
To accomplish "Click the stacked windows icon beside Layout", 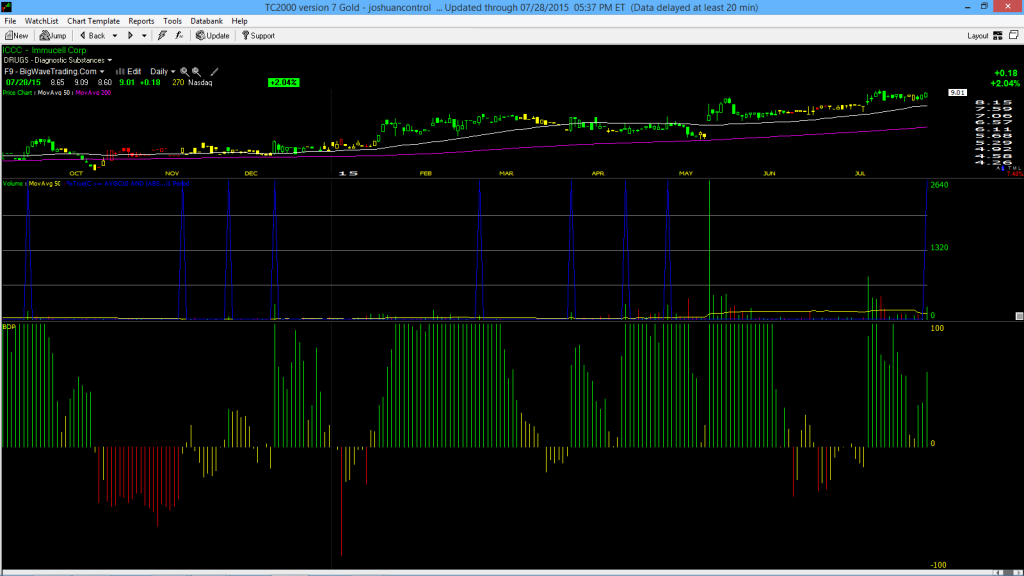I will point(1014,35).
